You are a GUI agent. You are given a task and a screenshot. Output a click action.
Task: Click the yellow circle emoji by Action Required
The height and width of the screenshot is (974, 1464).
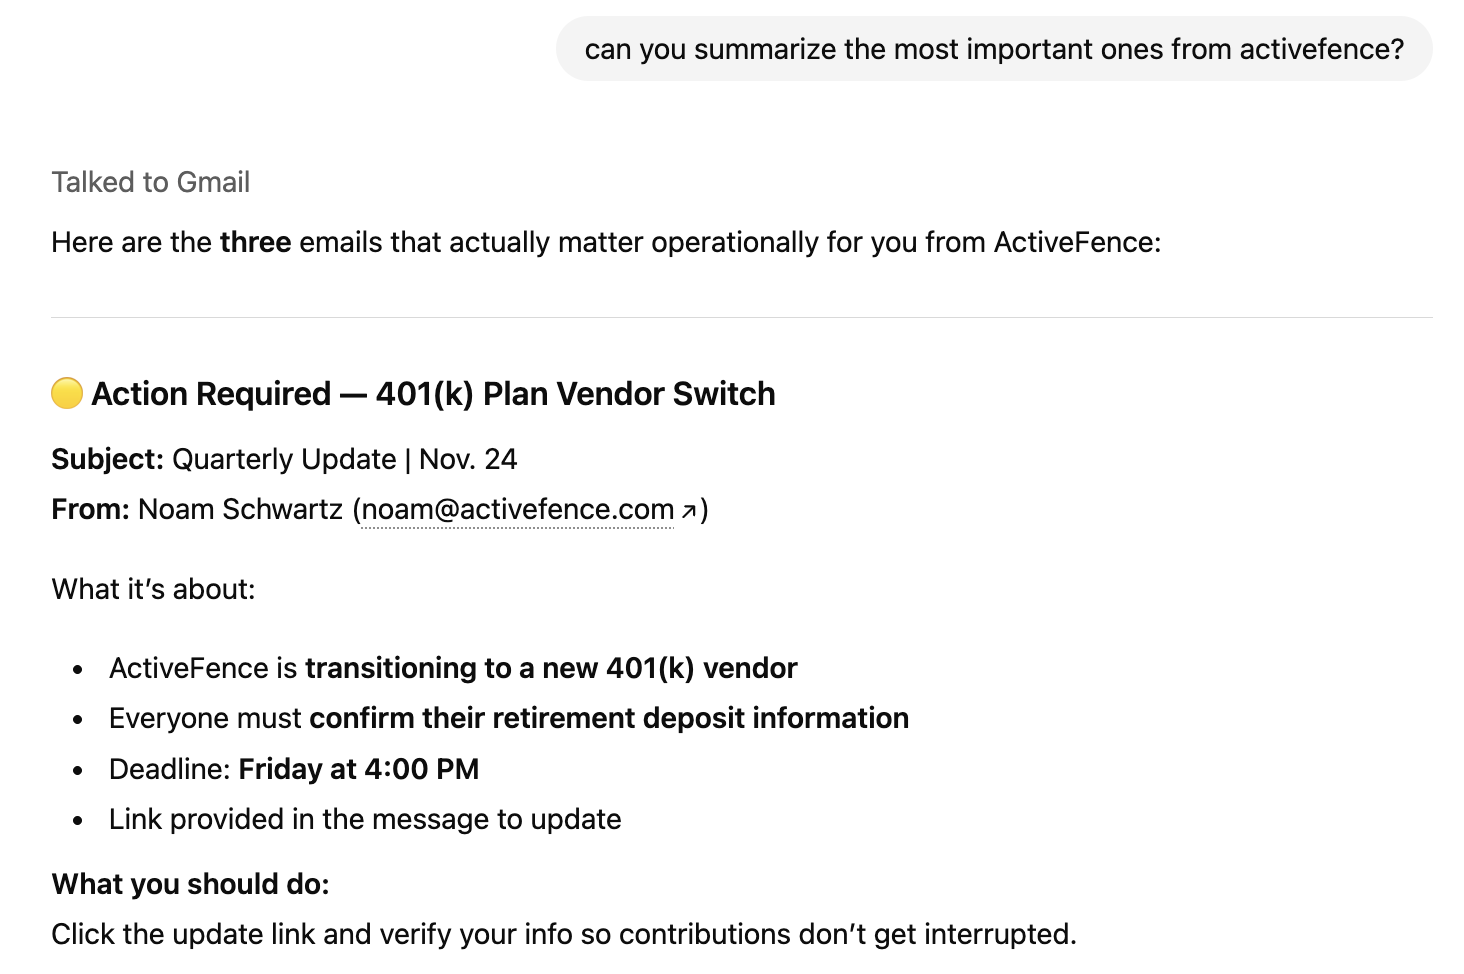[67, 393]
